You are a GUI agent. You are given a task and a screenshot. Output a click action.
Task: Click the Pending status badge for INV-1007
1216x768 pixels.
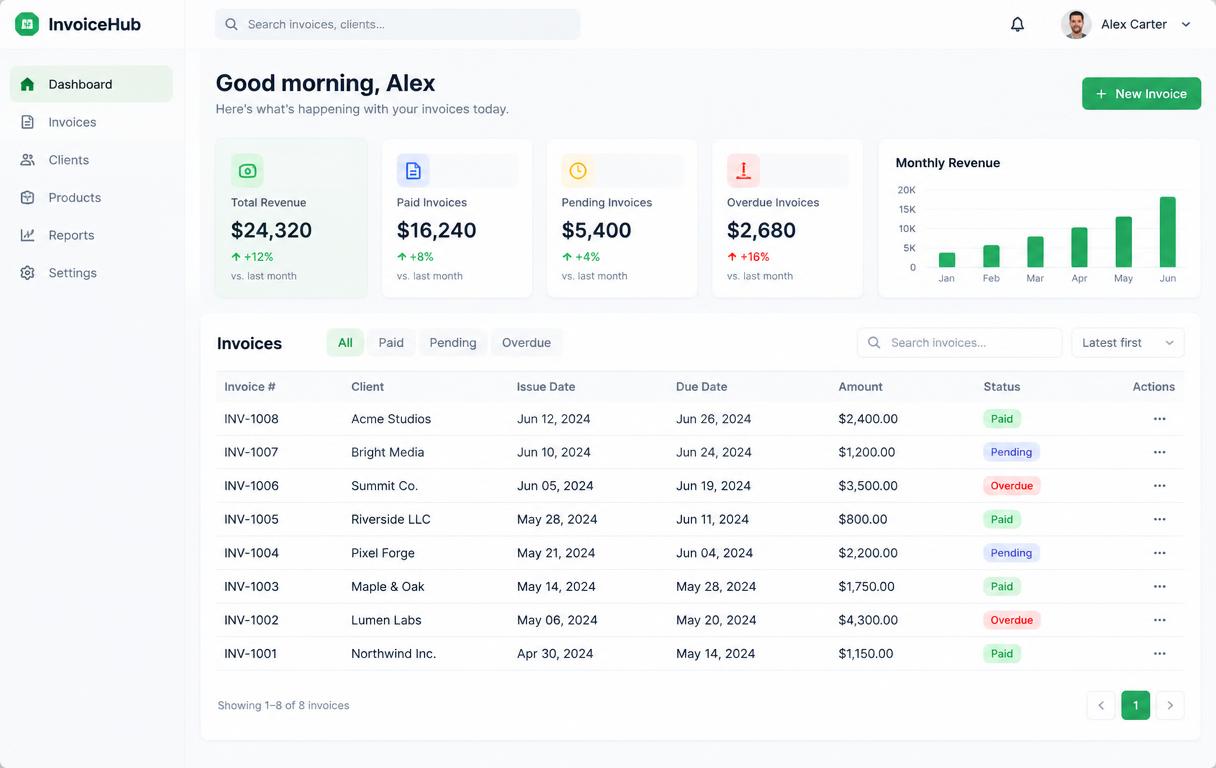click(1011, 452)
